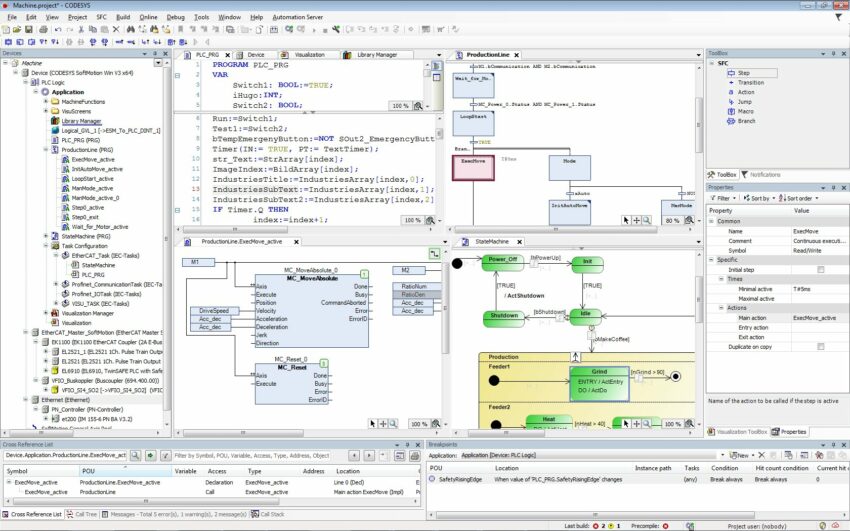Pin the Cross Reference List panel pushpin
The width and height of the screenshot is (850, 531).
[408, 444]
